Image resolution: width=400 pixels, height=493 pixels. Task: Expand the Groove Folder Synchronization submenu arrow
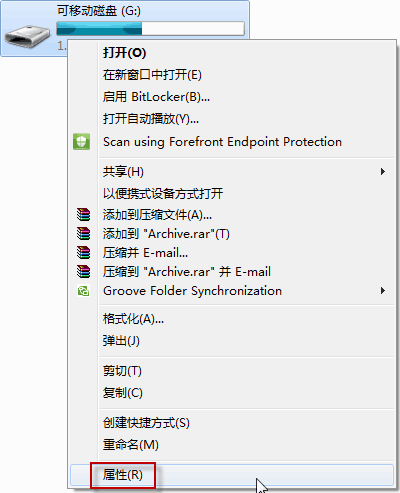[x=383, y=291]
